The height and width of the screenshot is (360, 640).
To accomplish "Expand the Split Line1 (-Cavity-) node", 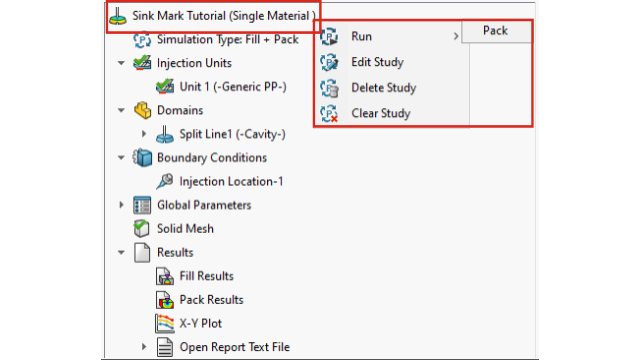I will [x=144, y=134].
